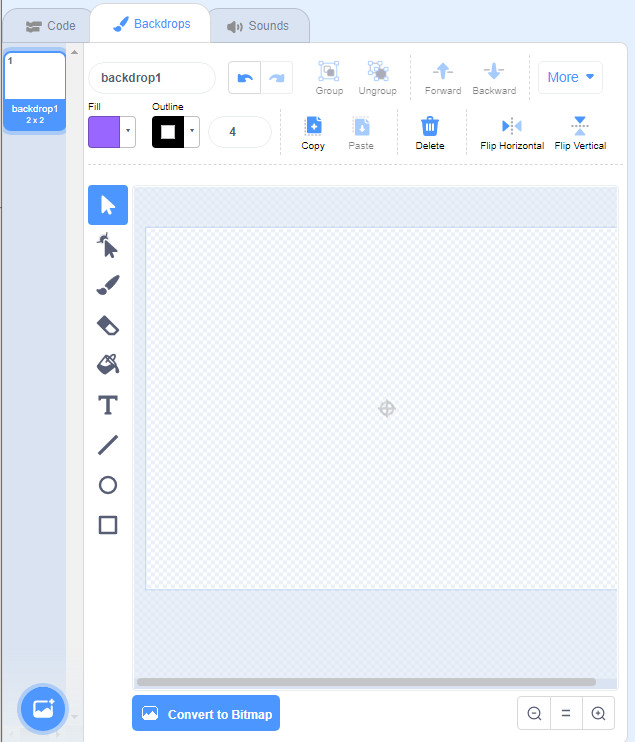Choose the Rectangle tool

click(x=108, y=525)
